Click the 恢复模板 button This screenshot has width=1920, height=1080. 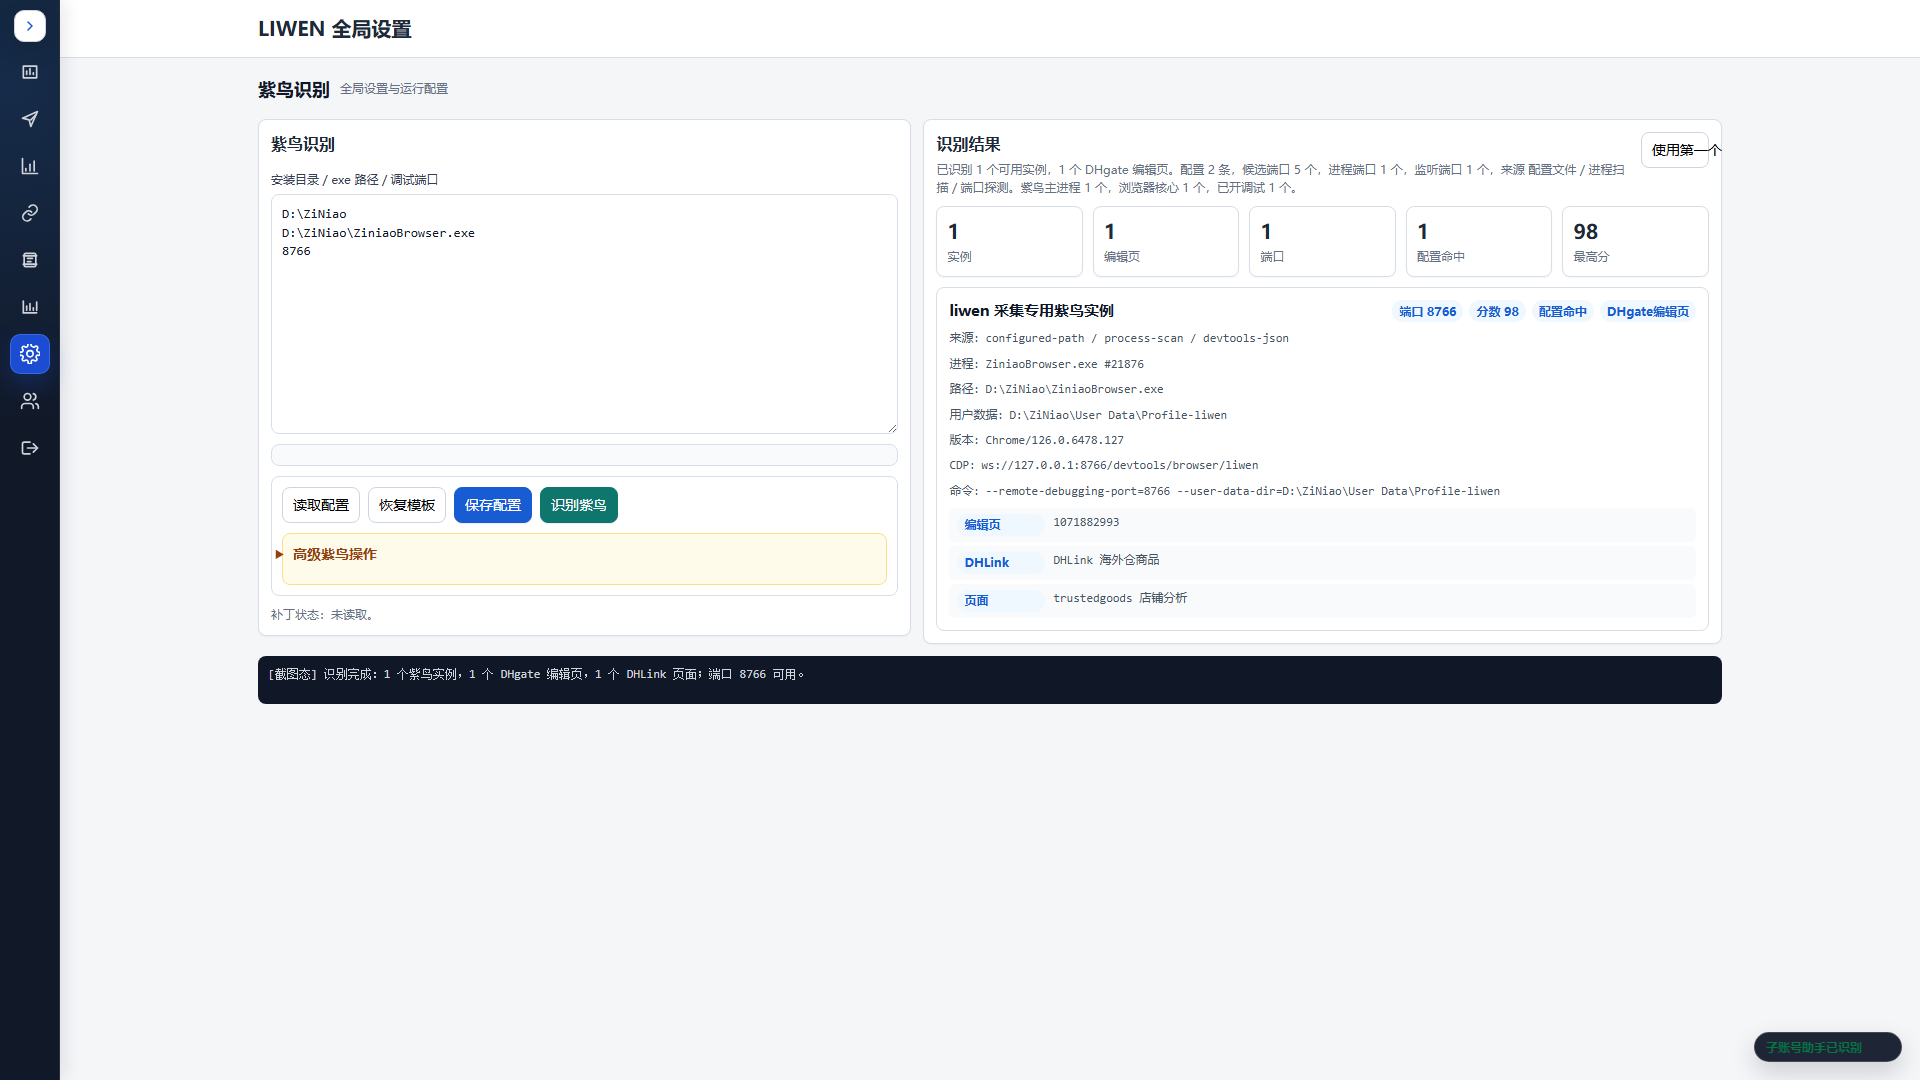pyautogui.click(x=407, y=505)
